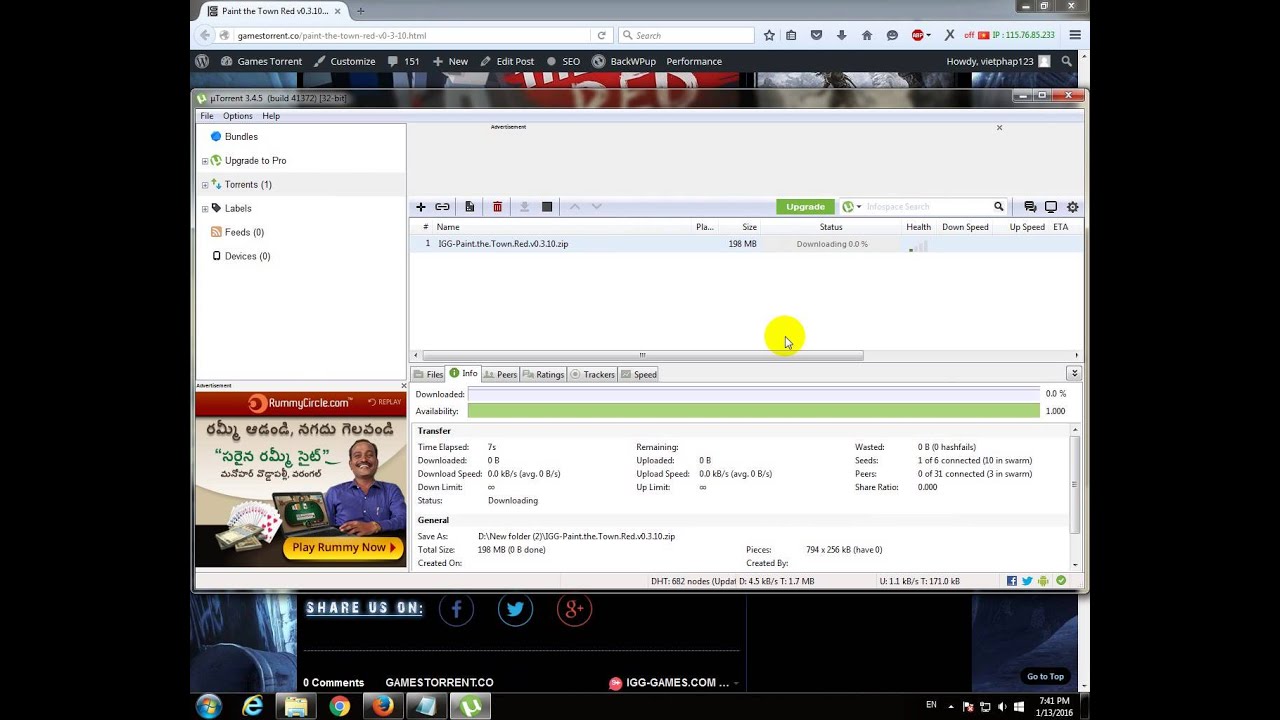Click the green Availability bar
The height and width of the screenshot is (720, 1280).
pos(754,411)
